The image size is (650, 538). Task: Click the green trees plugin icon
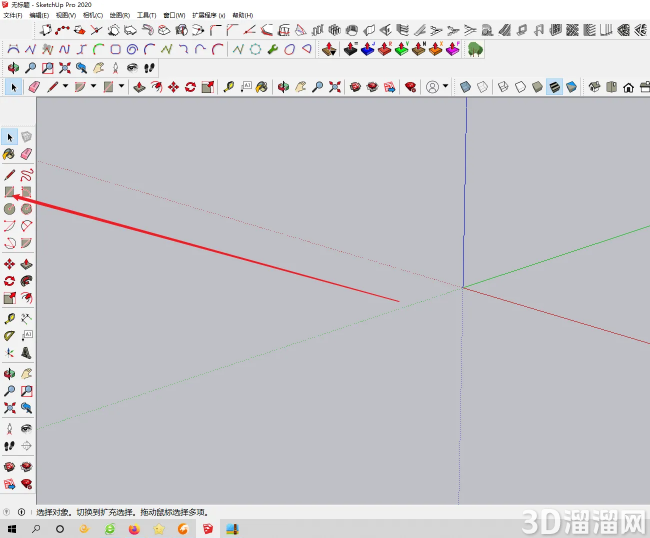click(x=475, y=49)
